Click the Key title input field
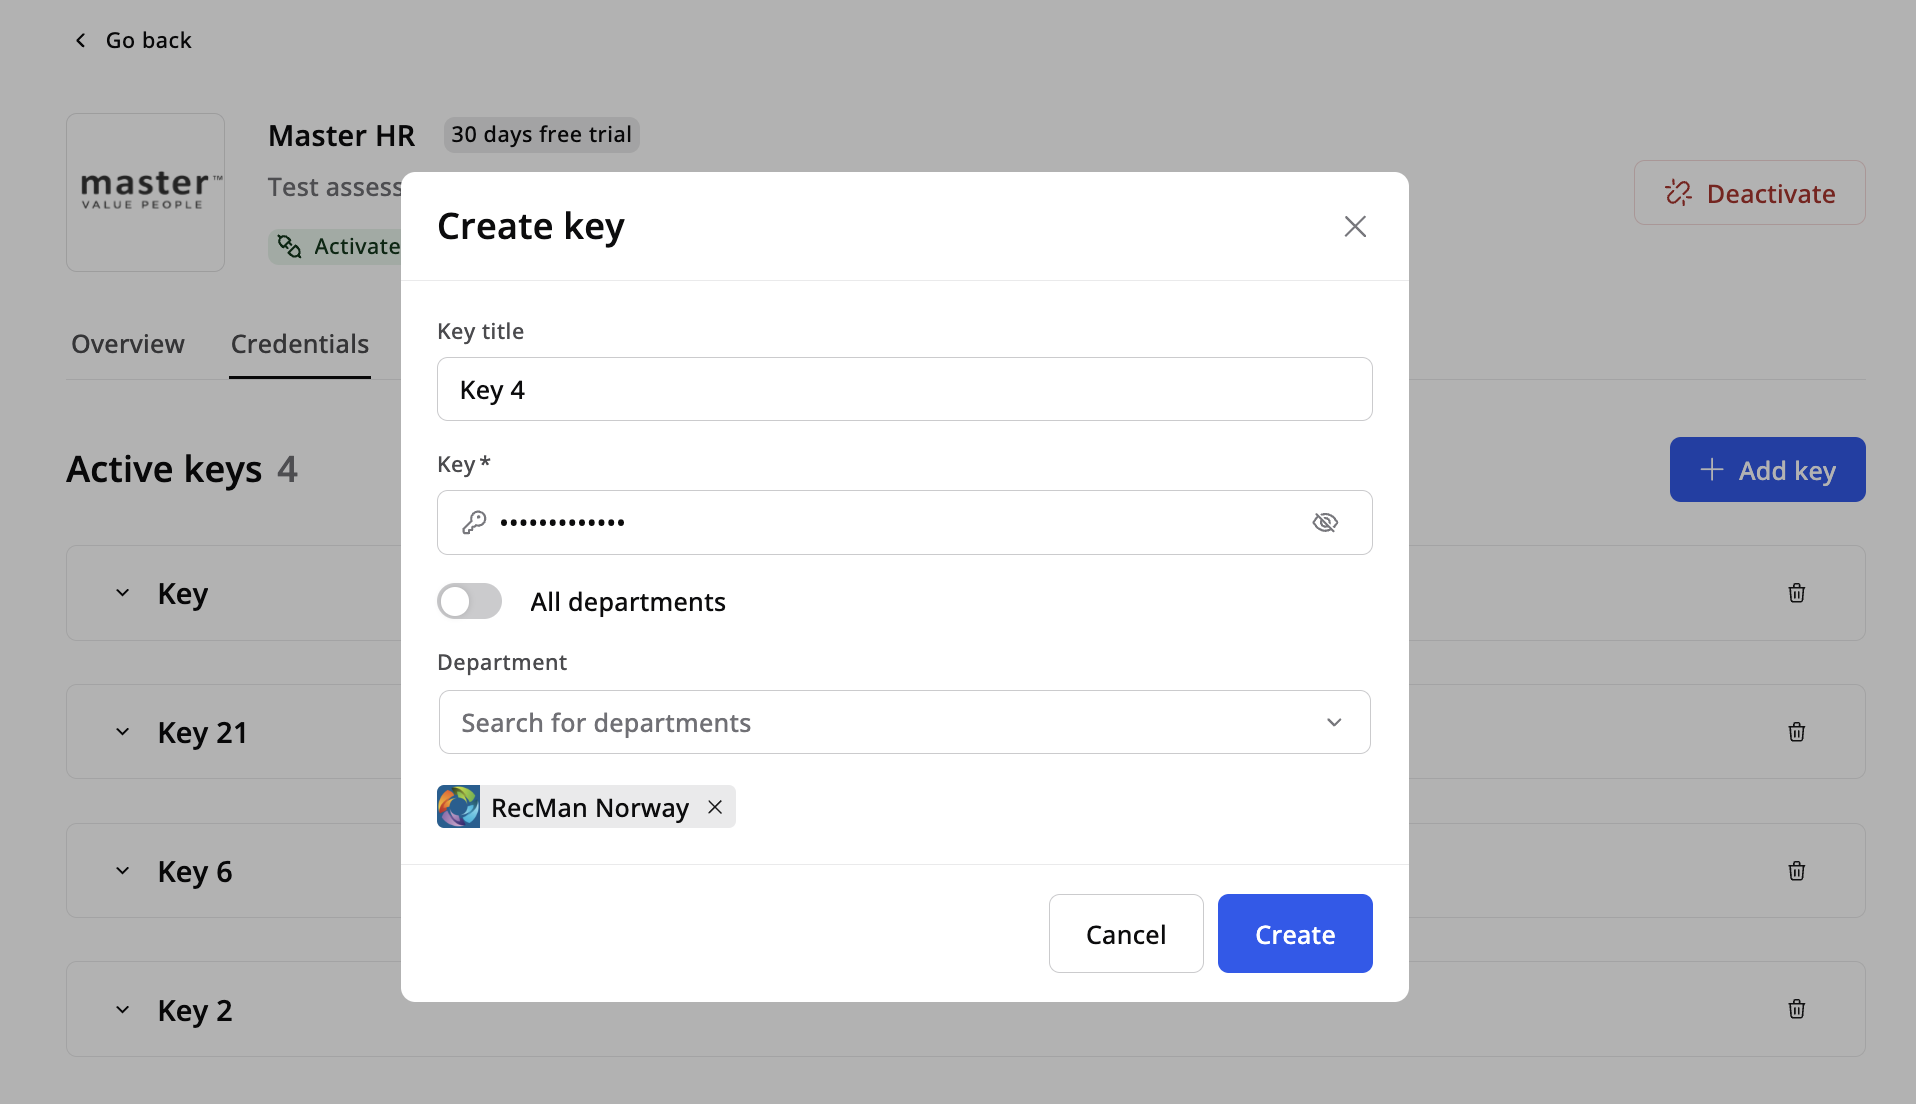This screenshot has height=1104, width=1916. coord(904,389)
